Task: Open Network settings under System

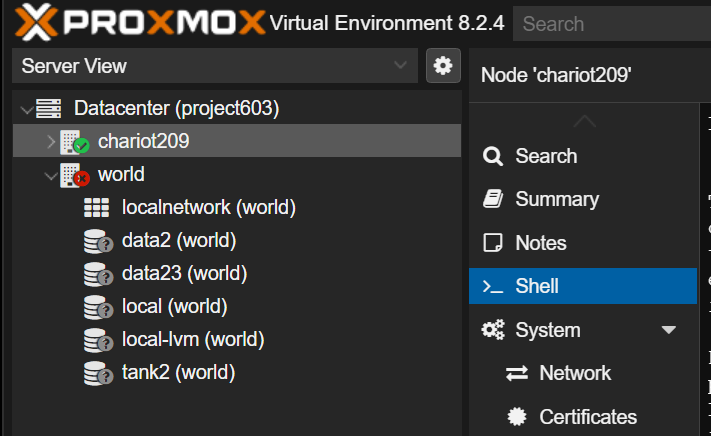Action: click(x=574, y=373)
